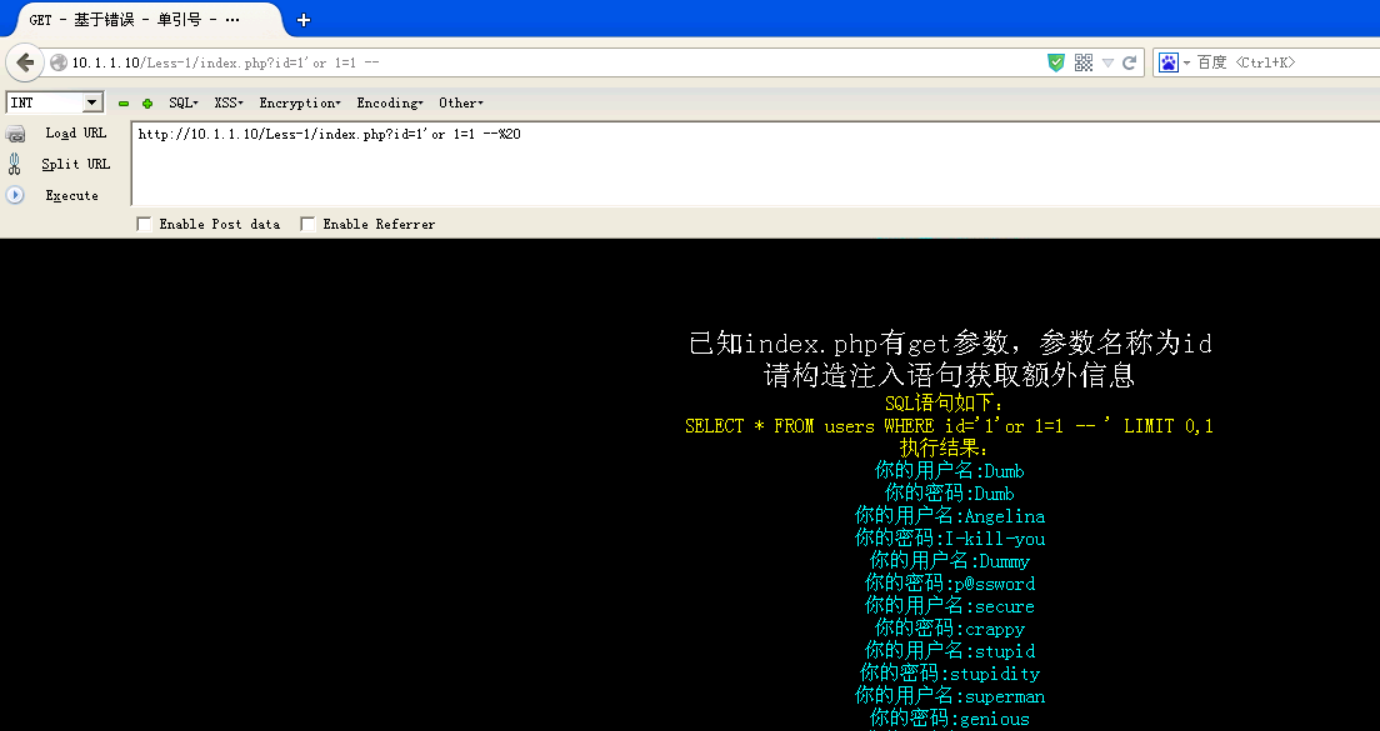Enable Post data checkbox
Viewport: 1380px width, 731px height.
coord(144,224)
